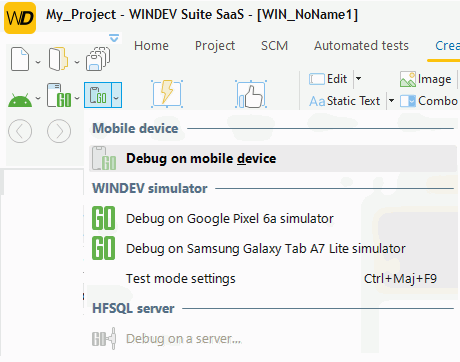Viewport: 460px width, 362px height.
Task: Open the quick access toolbar customize arrow
Action: point(114,38)
